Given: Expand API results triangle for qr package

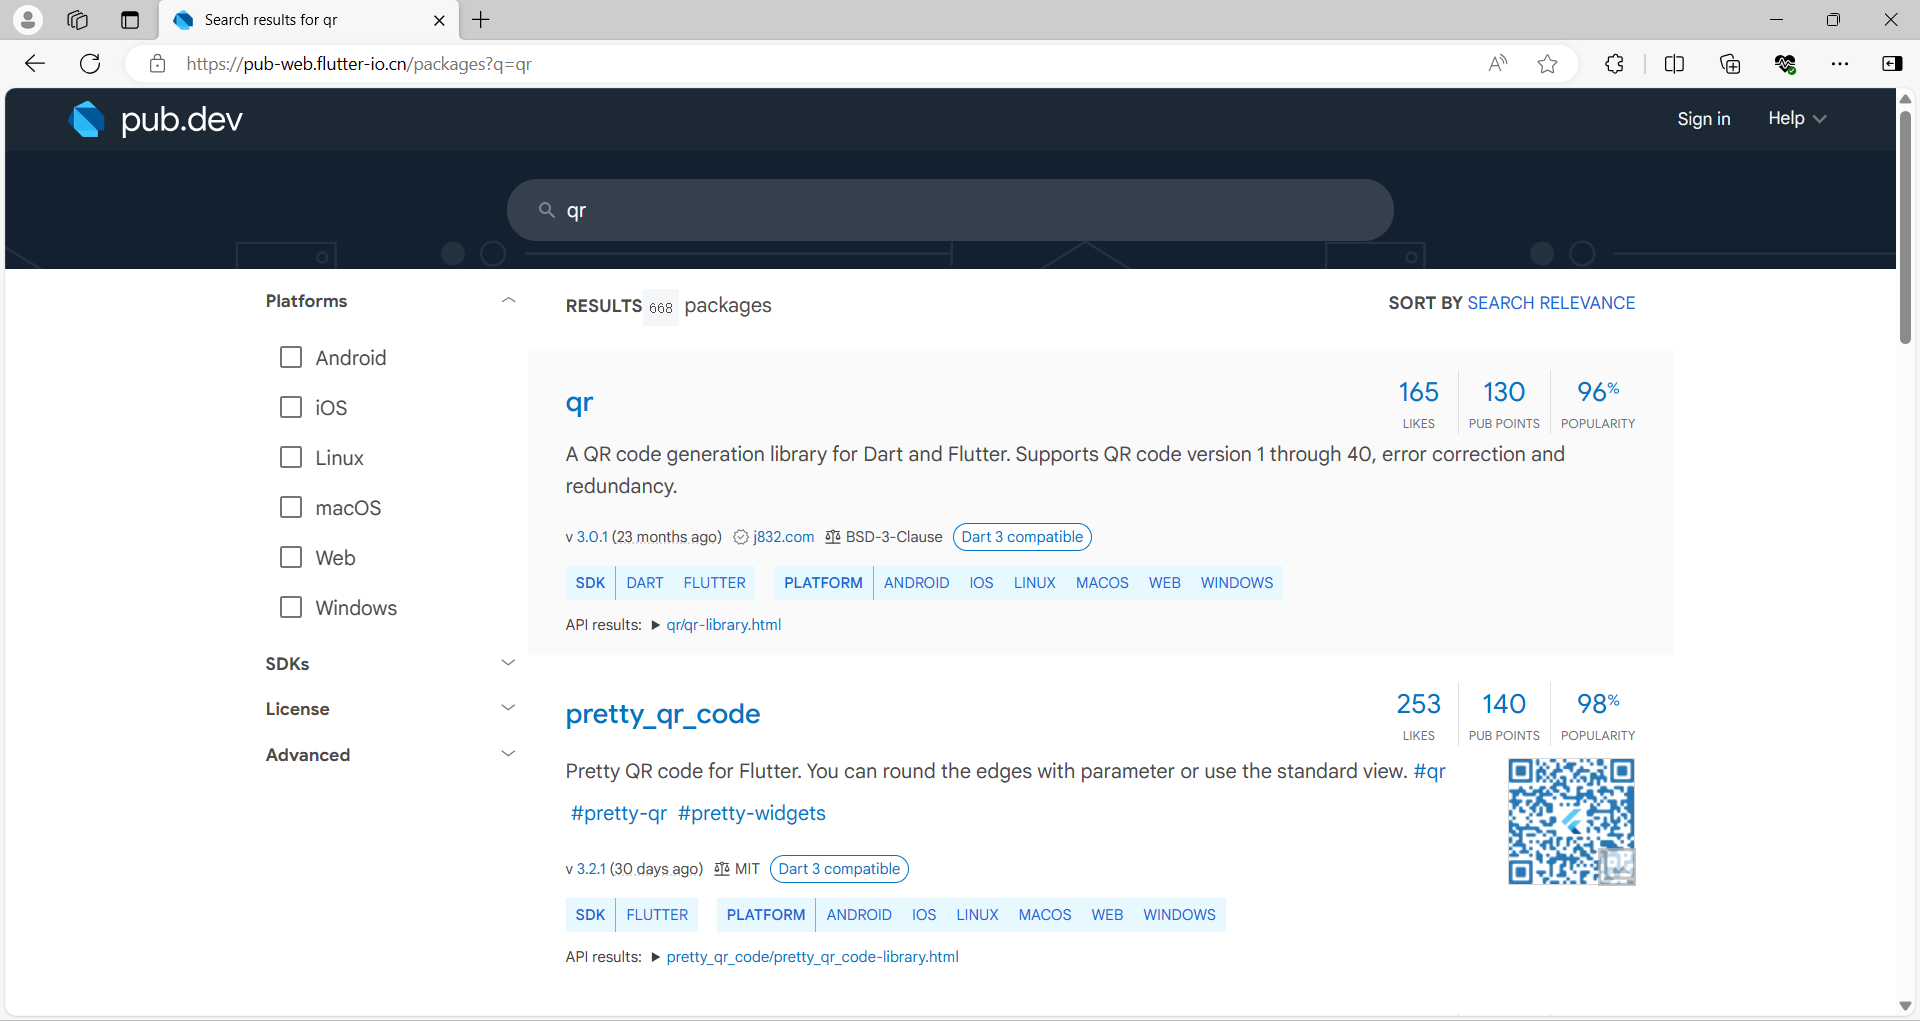Looking at the screenshot, I should 656,625.
